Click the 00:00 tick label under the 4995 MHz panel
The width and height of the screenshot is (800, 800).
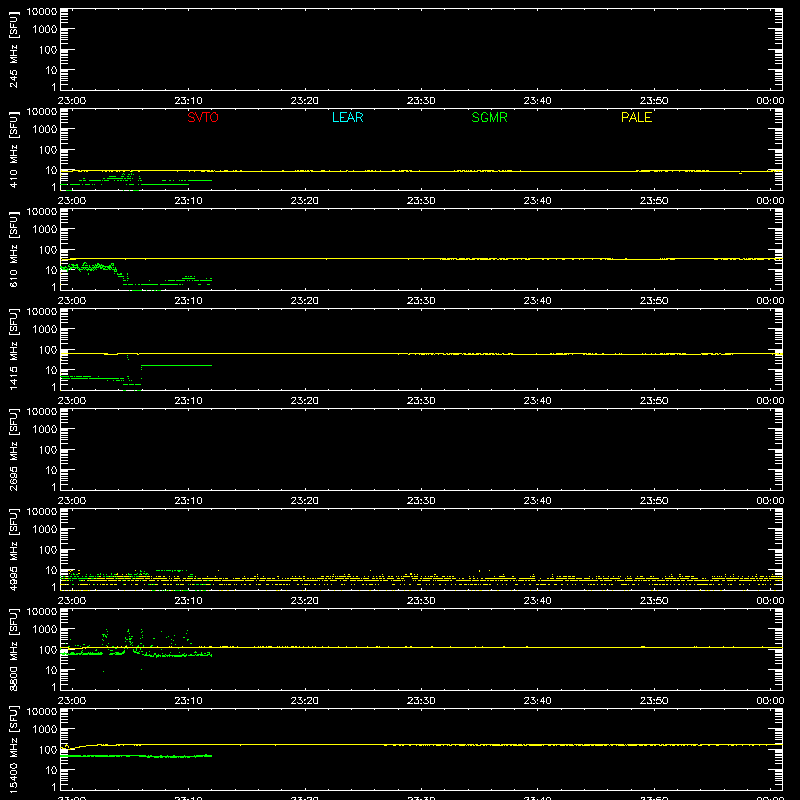click(770, 601)
